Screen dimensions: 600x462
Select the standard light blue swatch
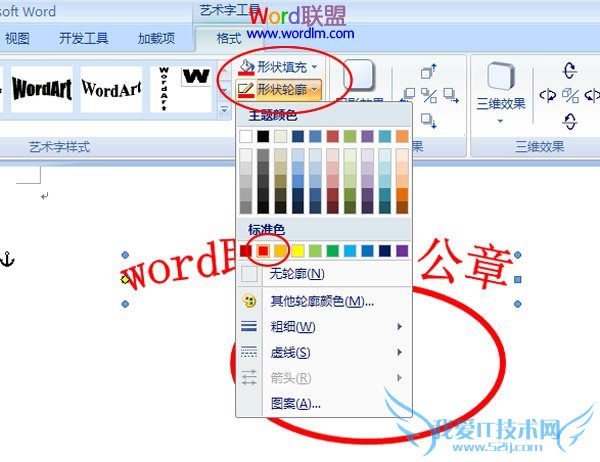(350, 251)
